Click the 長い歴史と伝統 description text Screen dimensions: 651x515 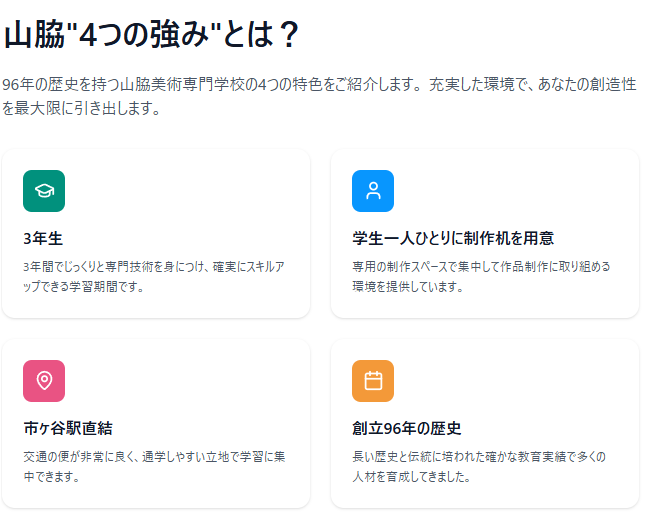[x=480, y=466]
